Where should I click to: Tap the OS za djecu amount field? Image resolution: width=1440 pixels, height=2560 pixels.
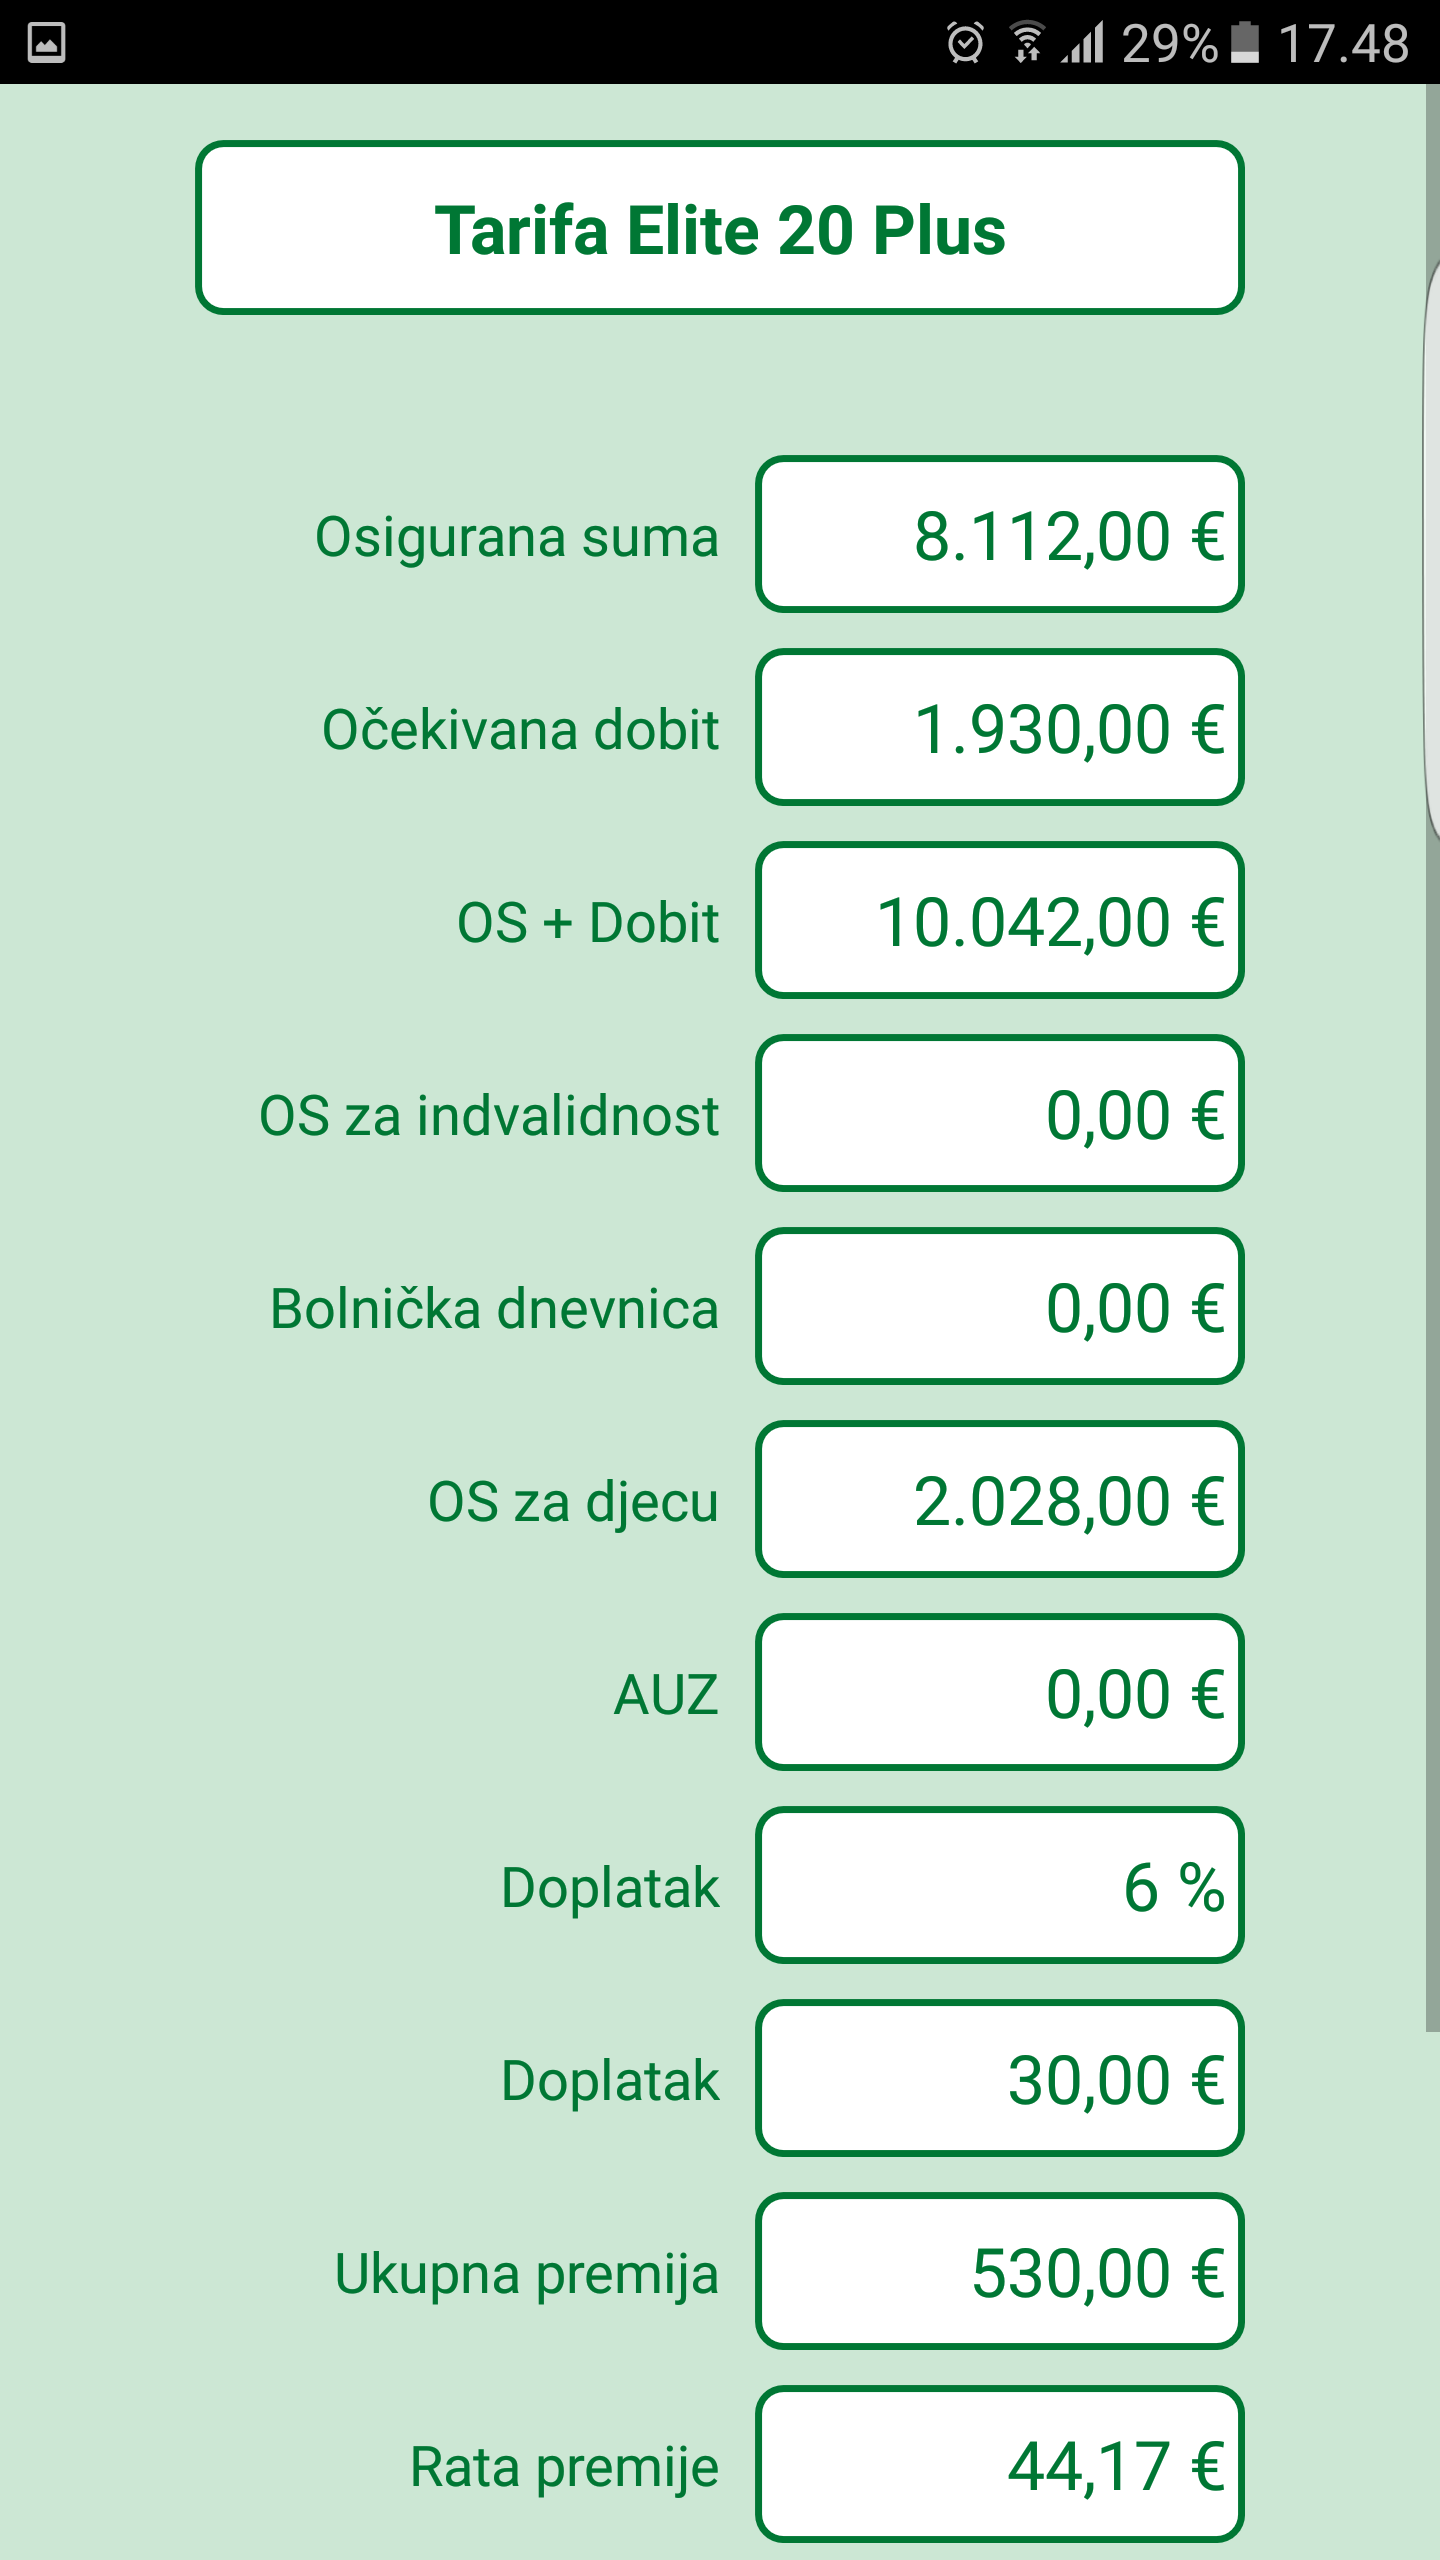click(x=999, y=1500)
